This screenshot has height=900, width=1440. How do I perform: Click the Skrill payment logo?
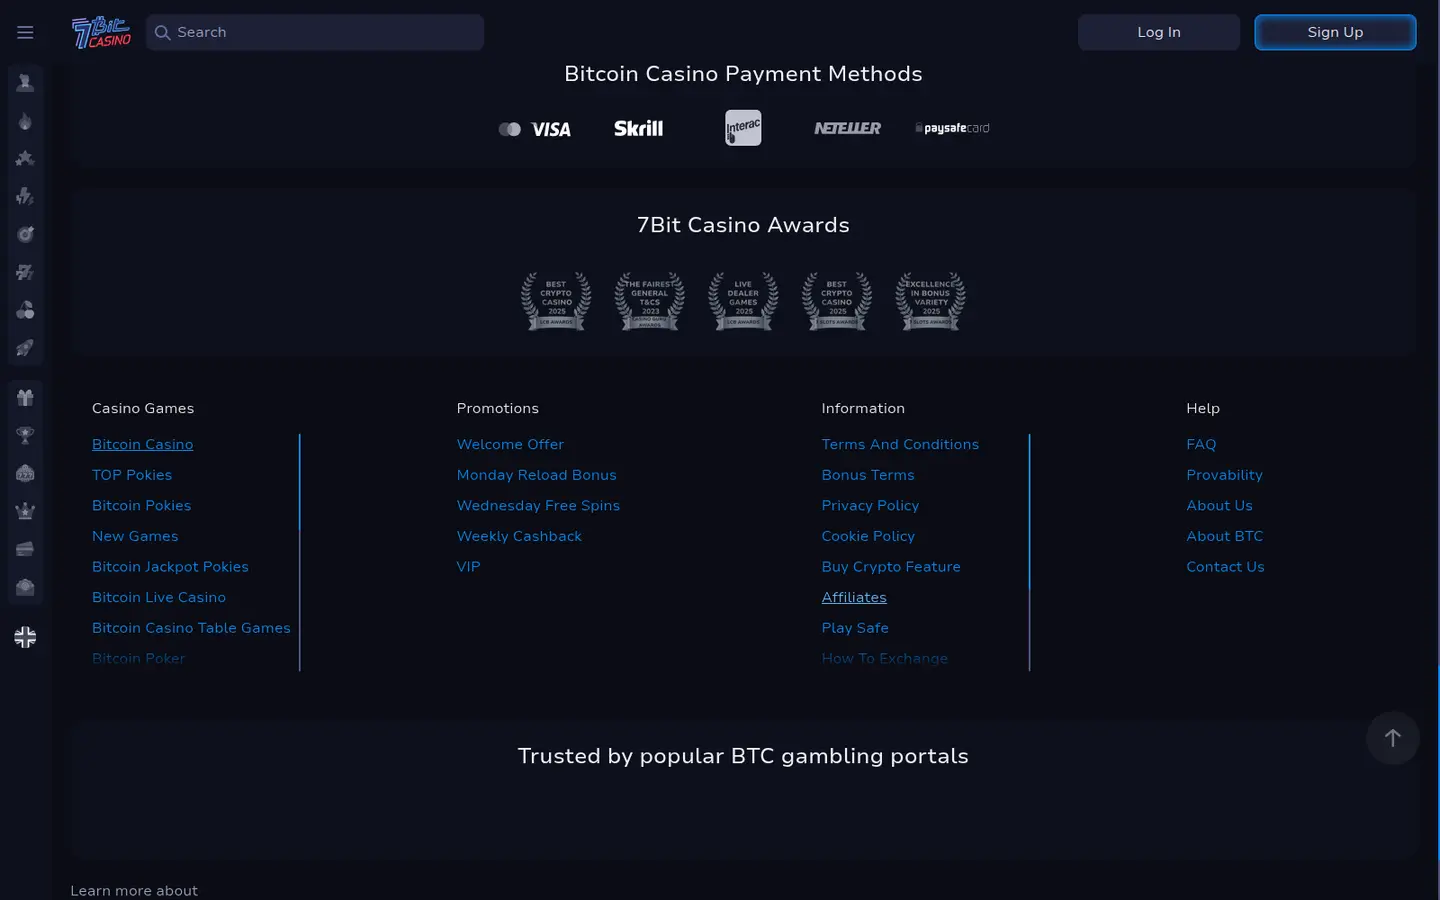638,128
